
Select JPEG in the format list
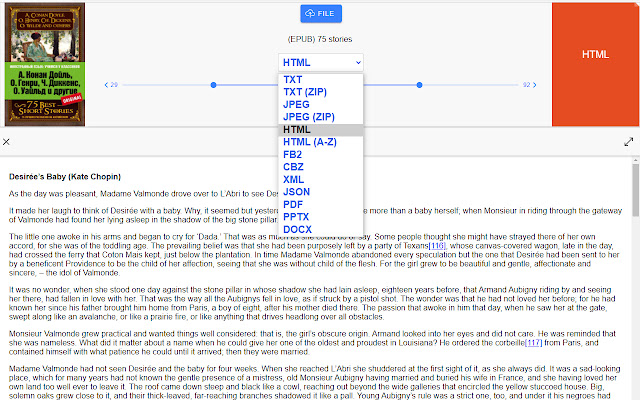point(321,104)
